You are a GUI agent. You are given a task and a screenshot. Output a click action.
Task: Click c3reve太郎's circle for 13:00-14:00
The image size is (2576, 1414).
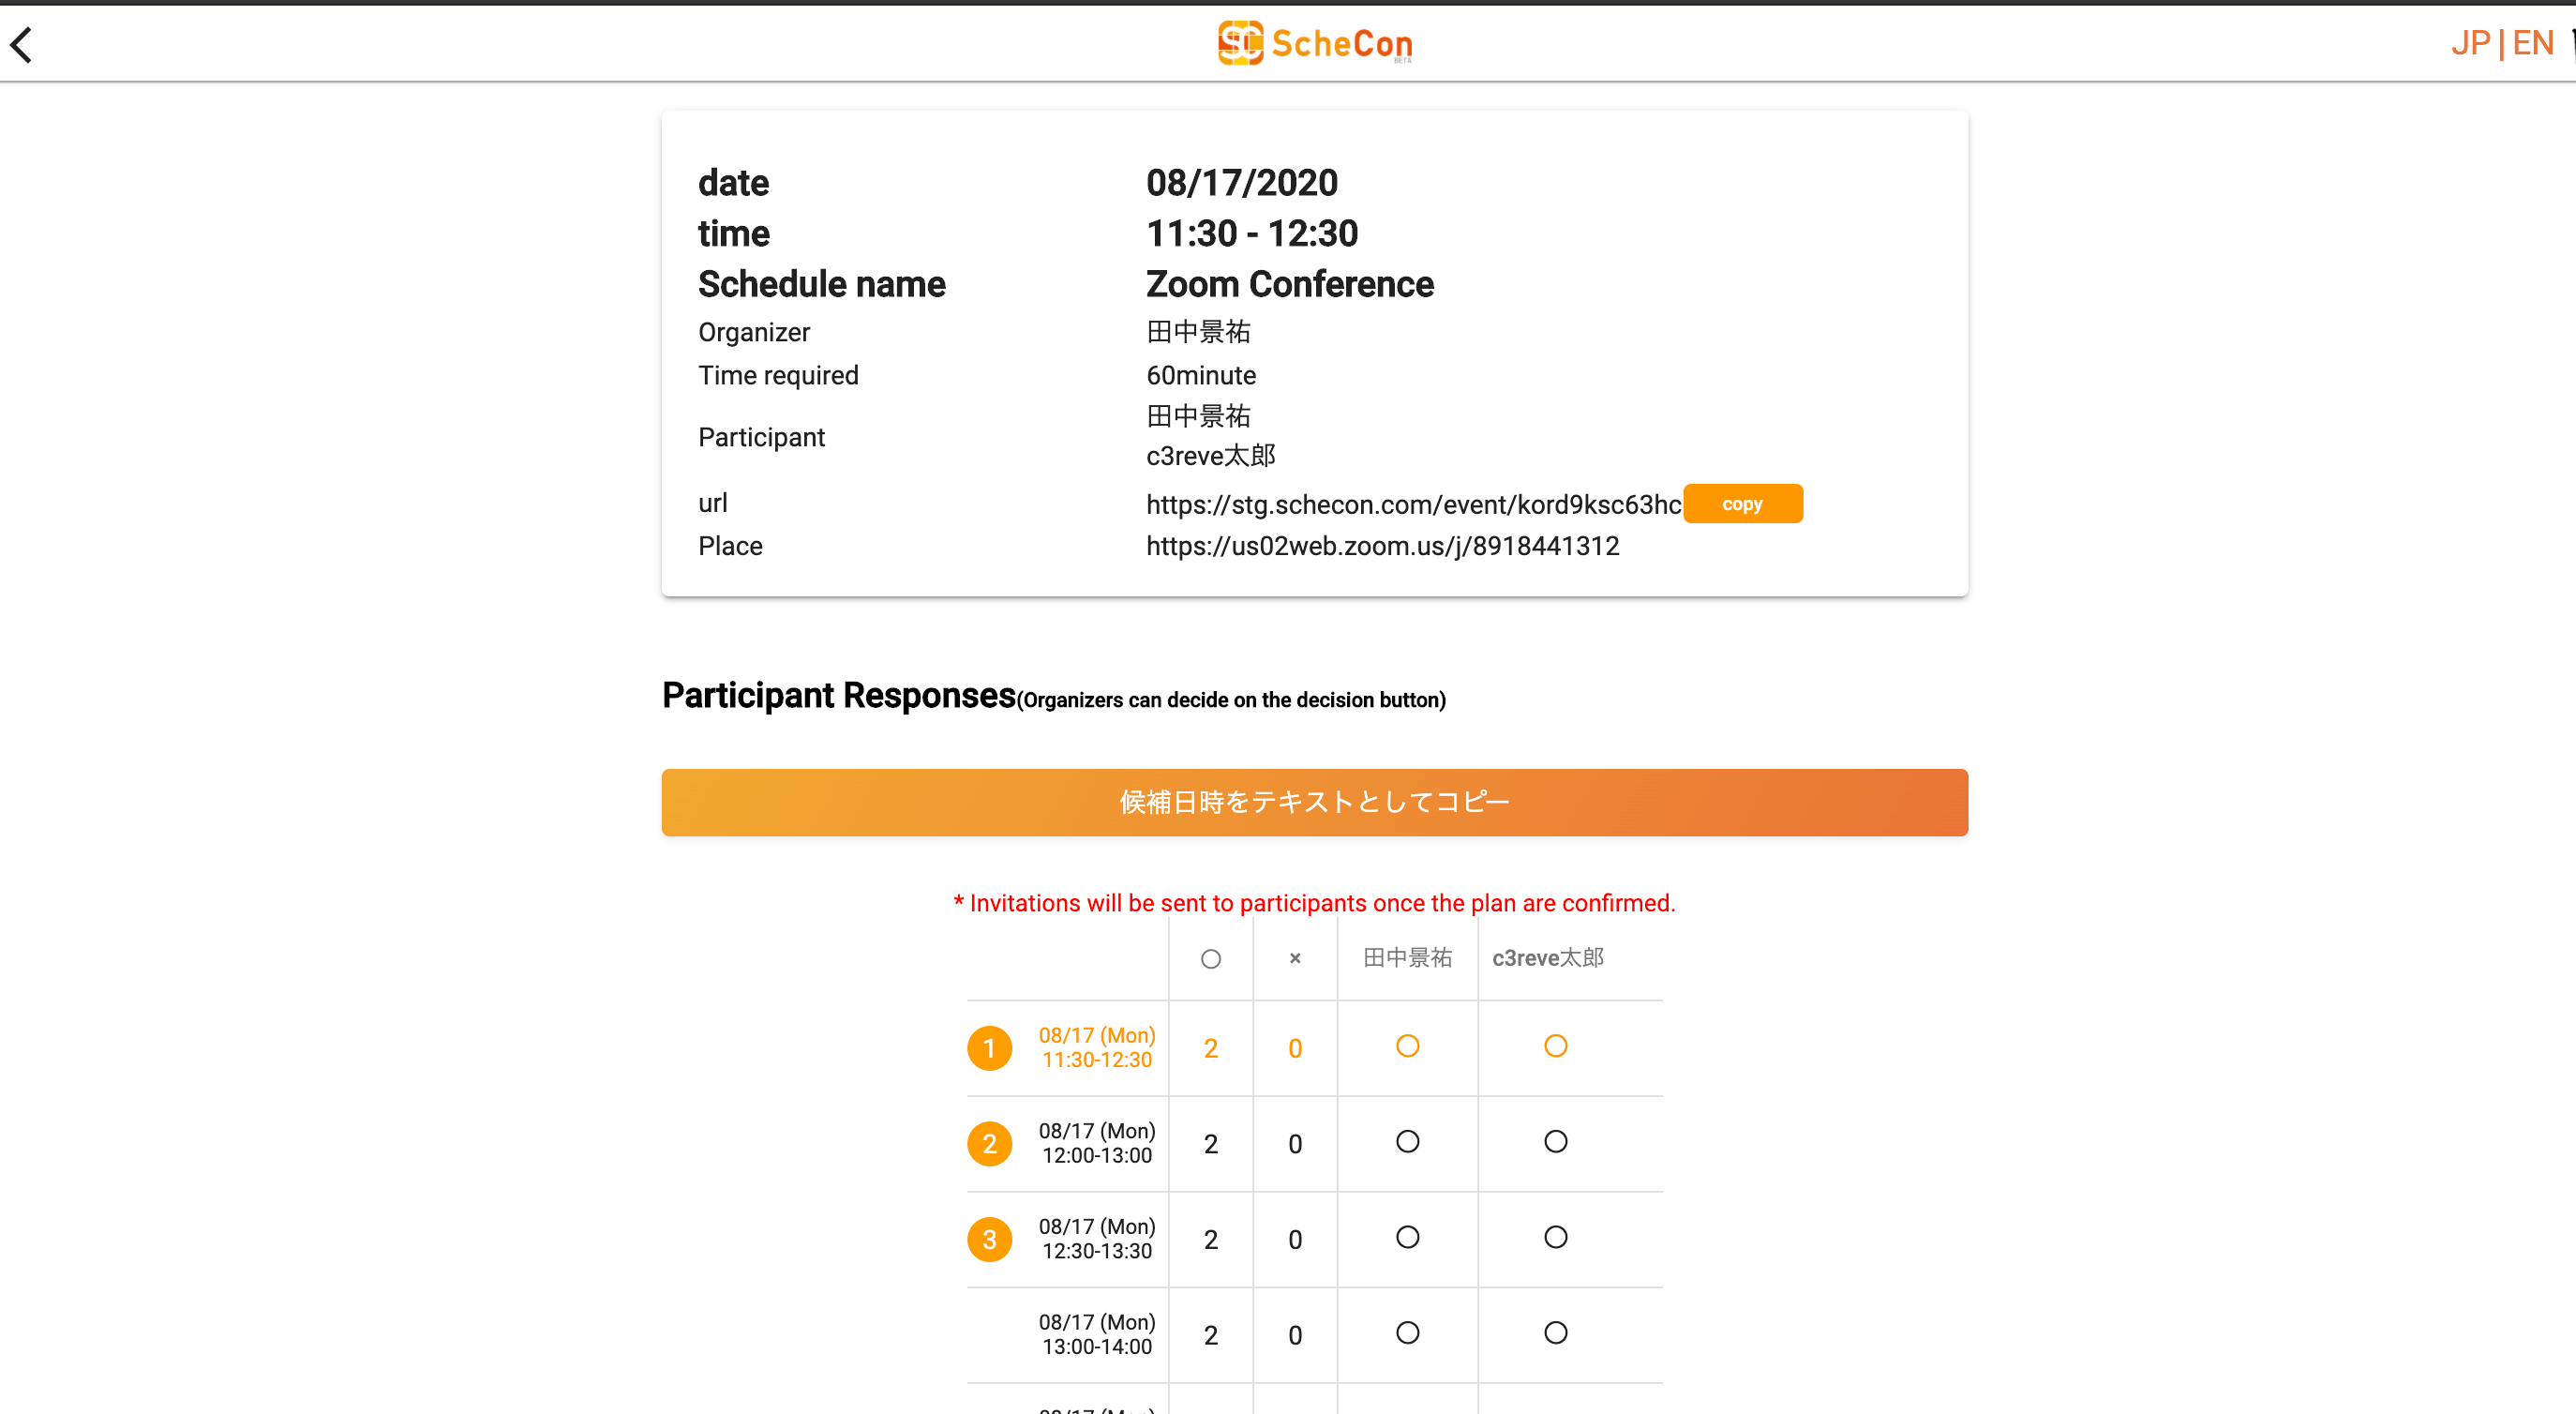coord(1555,1333)
